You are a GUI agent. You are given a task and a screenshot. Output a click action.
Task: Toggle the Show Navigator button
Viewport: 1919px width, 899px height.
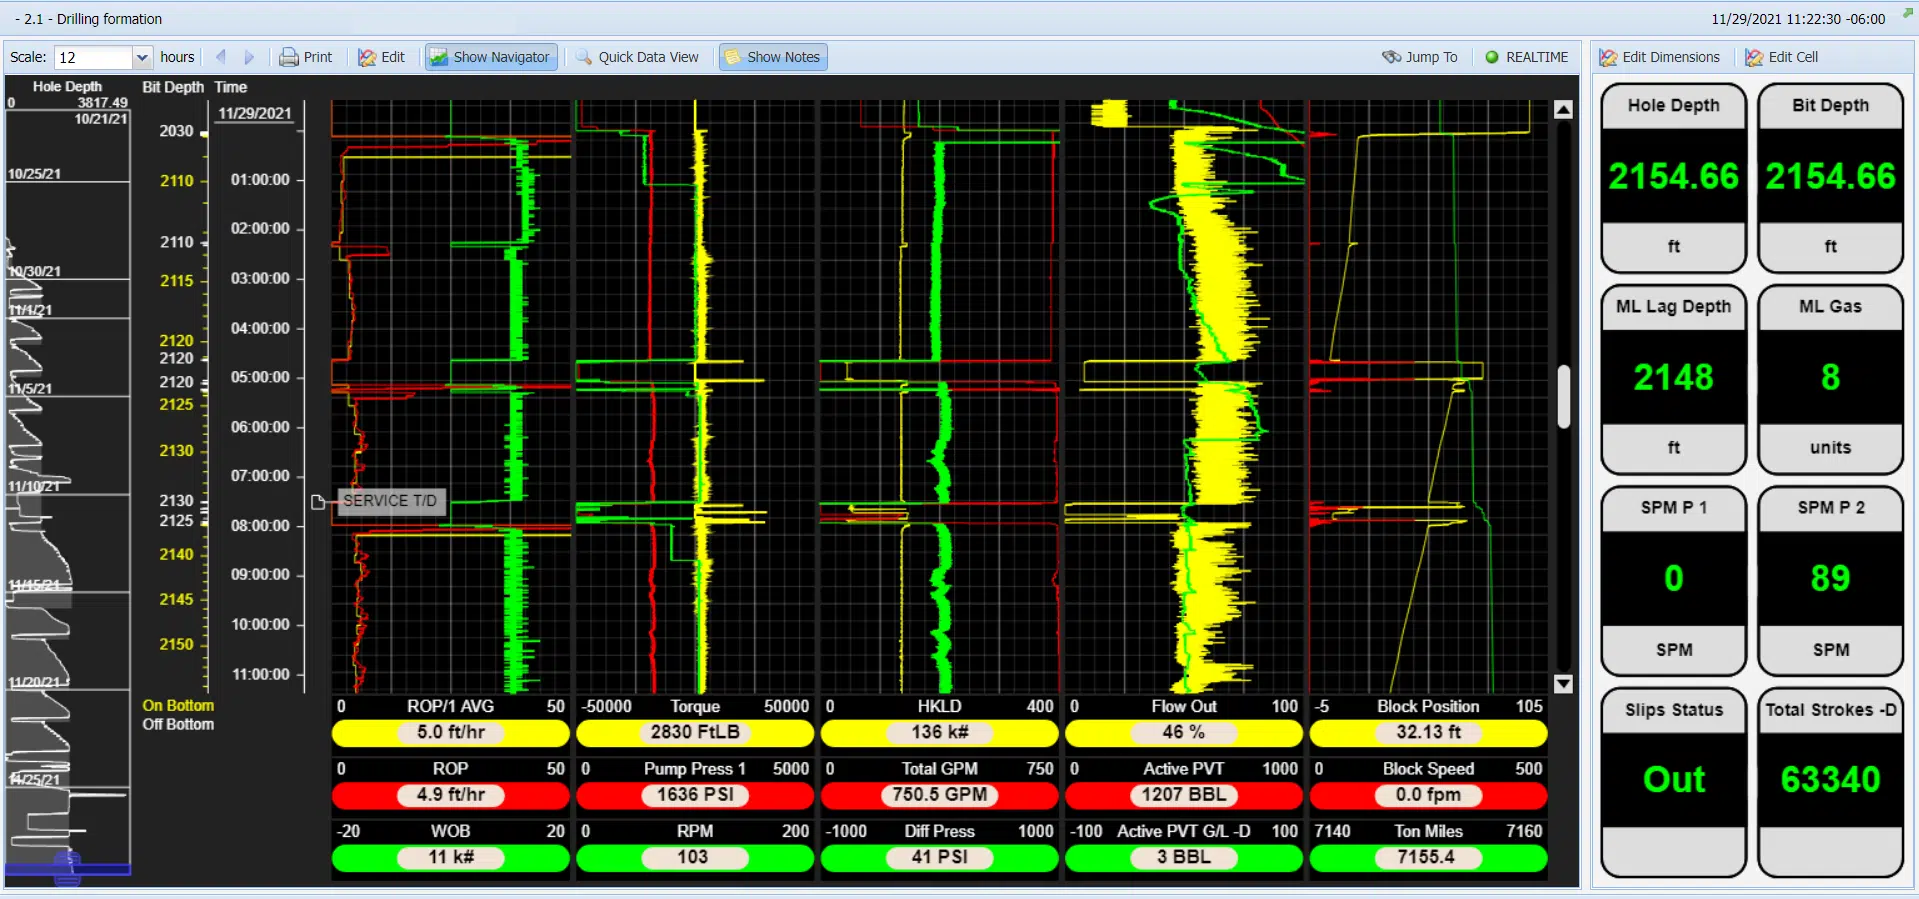[x=491, y=57]
